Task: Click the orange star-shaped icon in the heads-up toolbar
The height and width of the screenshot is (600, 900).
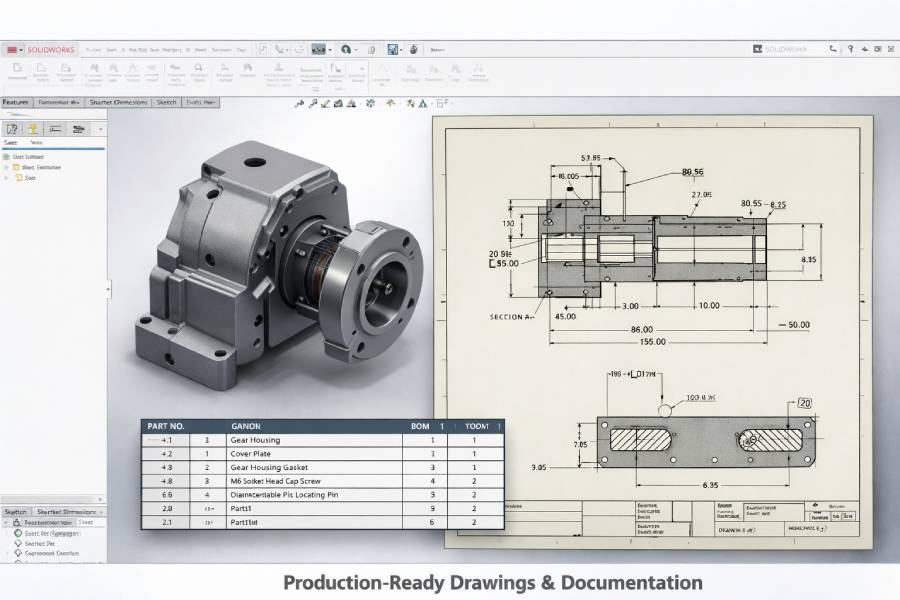Action: [x=391, y=103]
